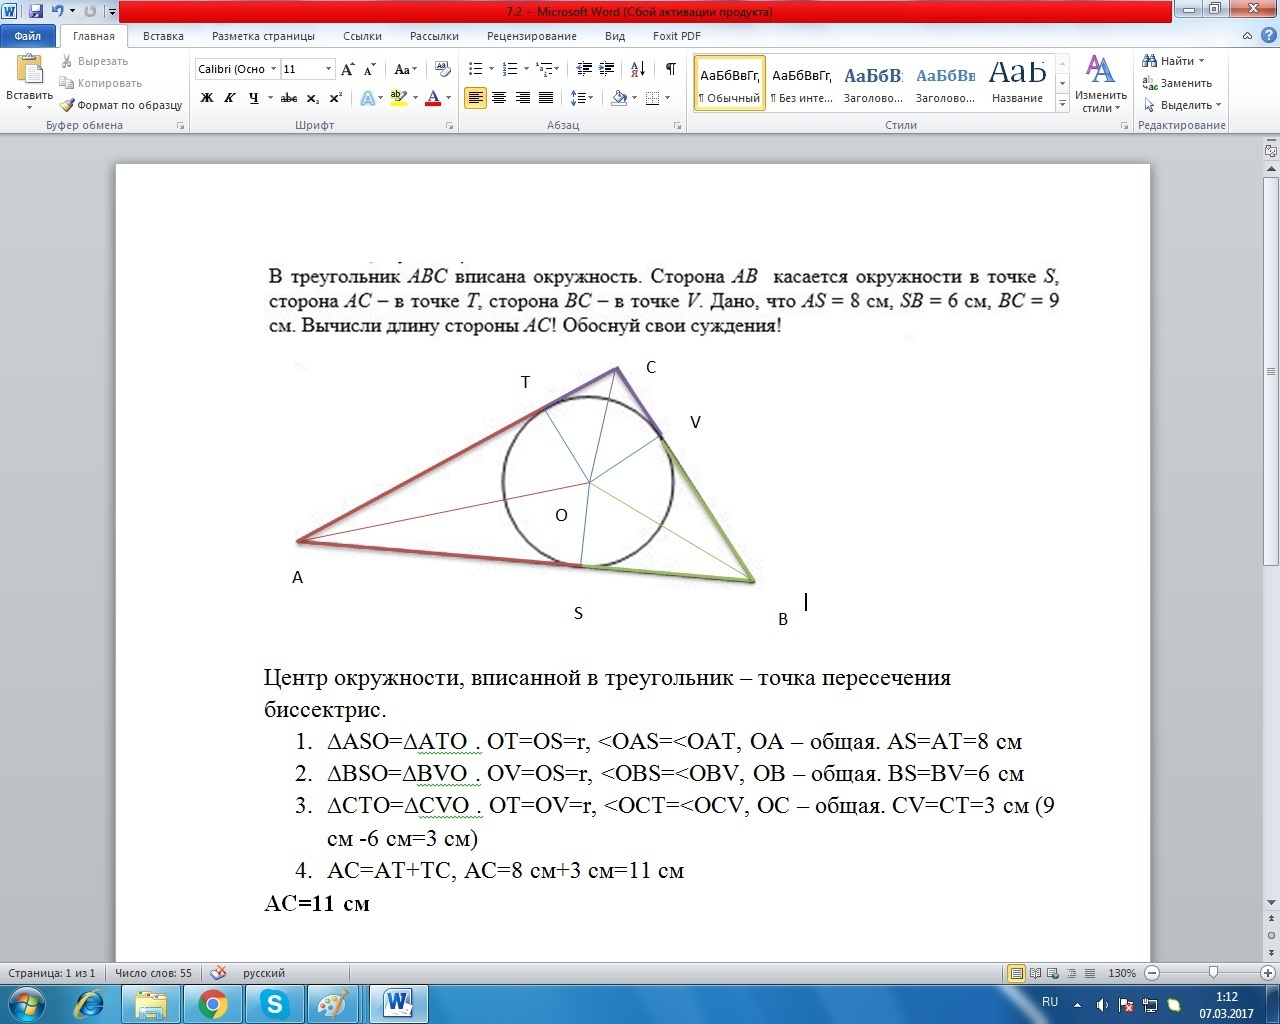Toggle justify text alignment
Image resolution: width=1280 pixels, height=1024 pixels.
click(546, 98)
